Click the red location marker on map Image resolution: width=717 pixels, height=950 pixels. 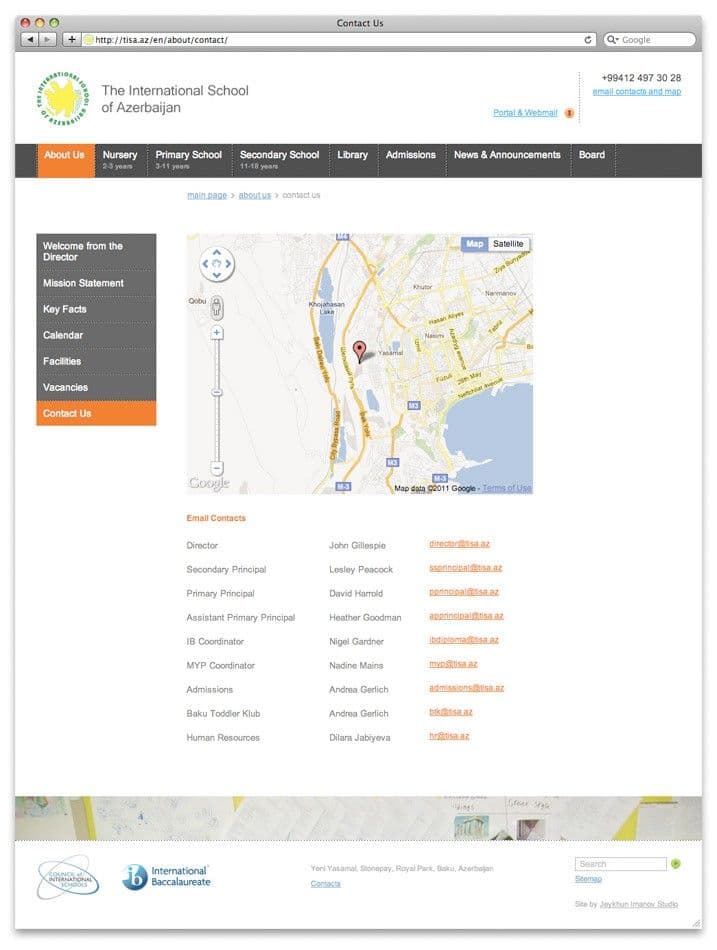(x=359, y=350)
